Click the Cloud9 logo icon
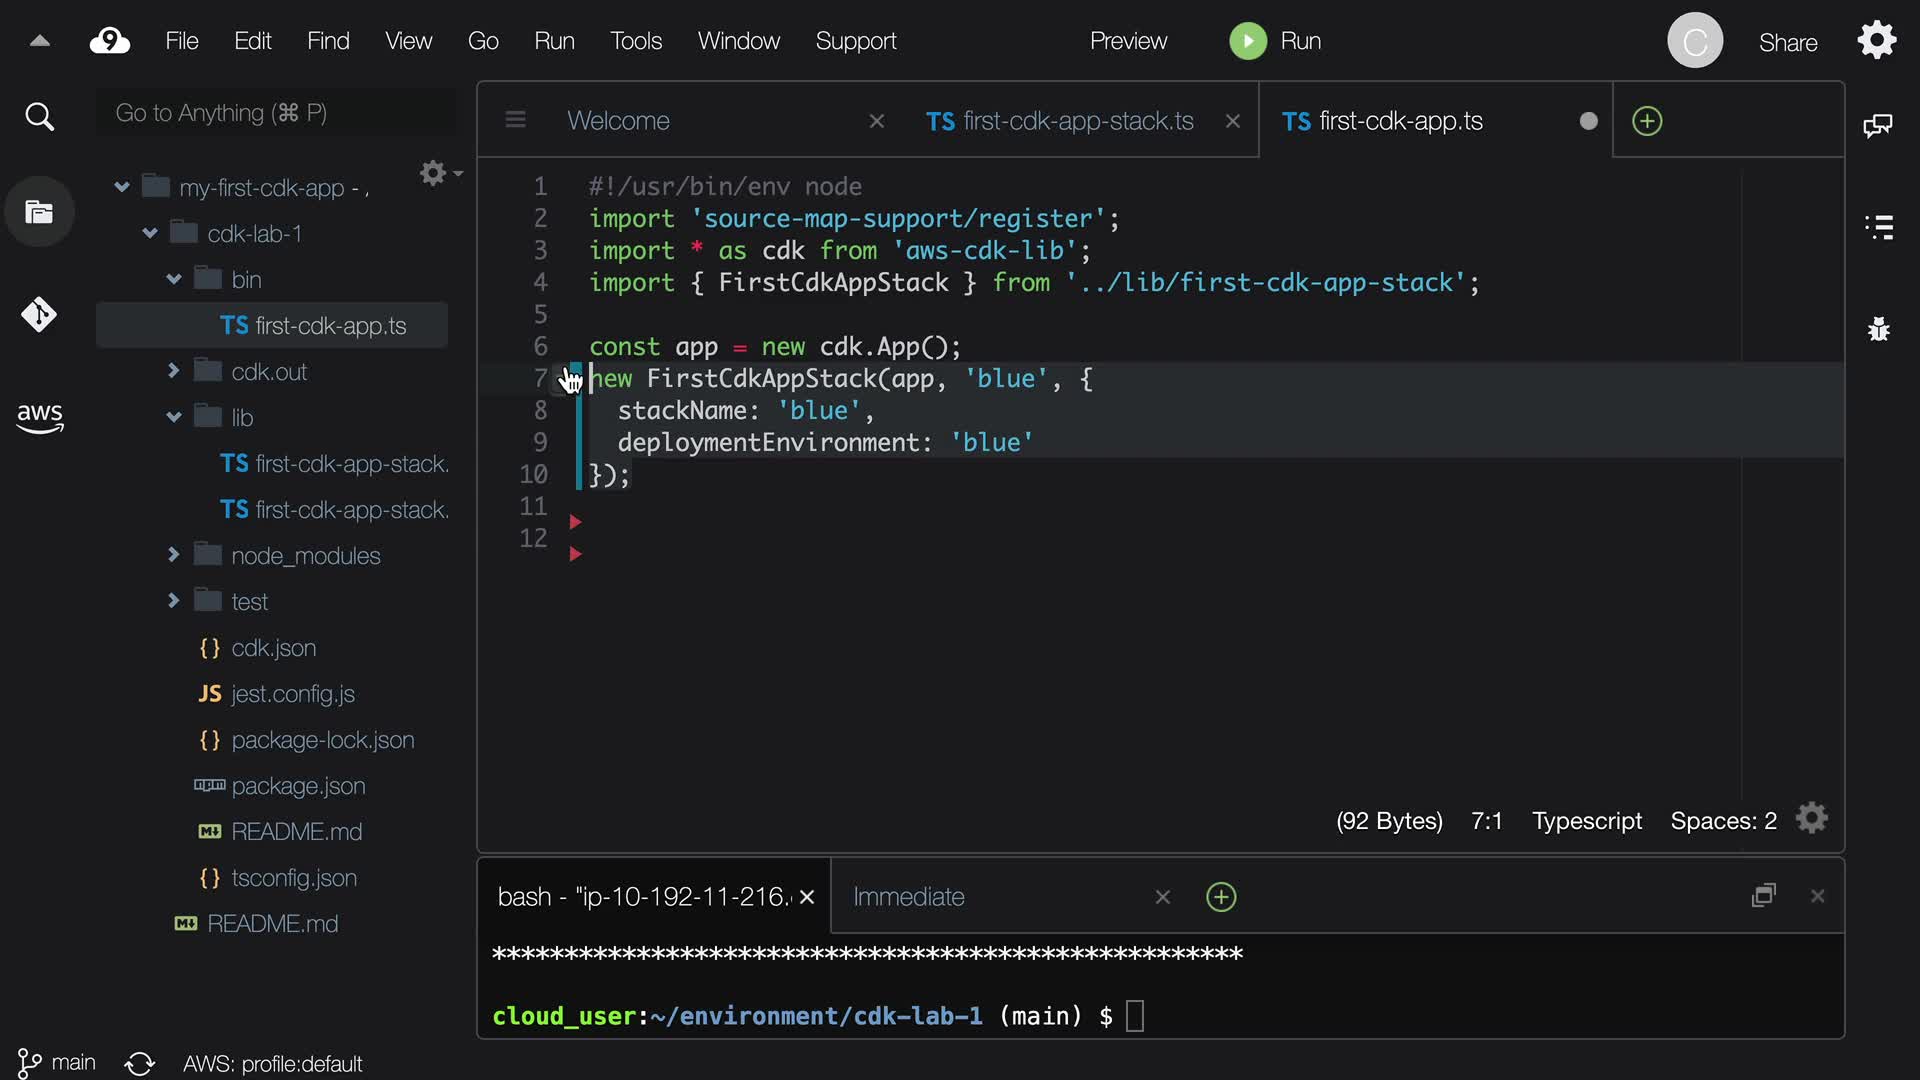The width and height of the screenshot is (1920, 1080). pos(109,41)
